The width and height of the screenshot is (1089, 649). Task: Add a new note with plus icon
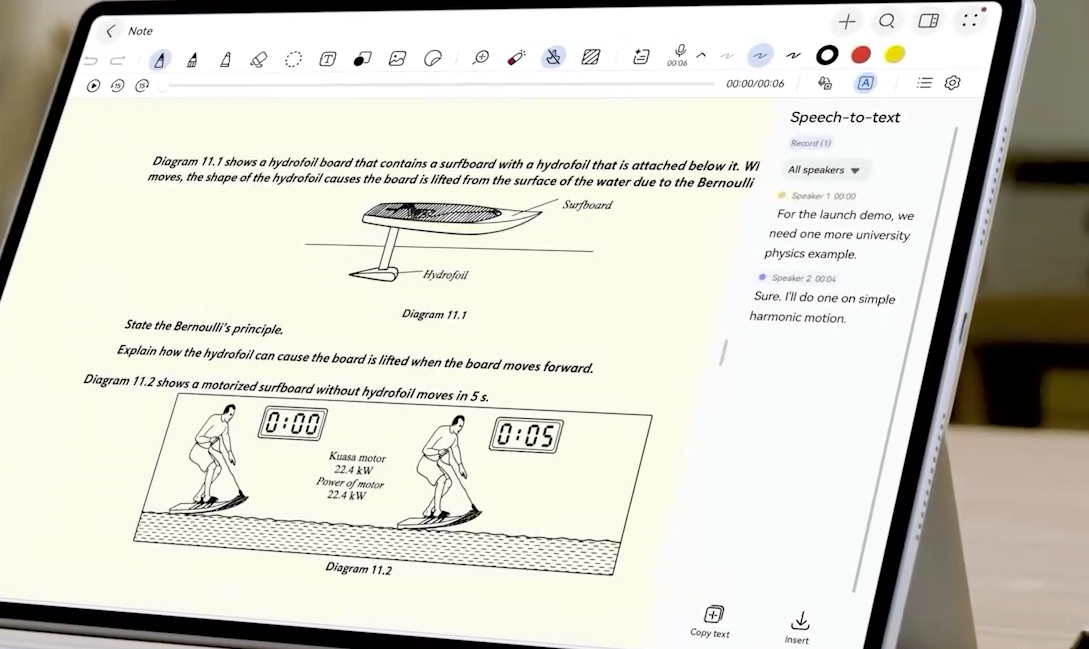pyautogui.click(x=847, y=22)
